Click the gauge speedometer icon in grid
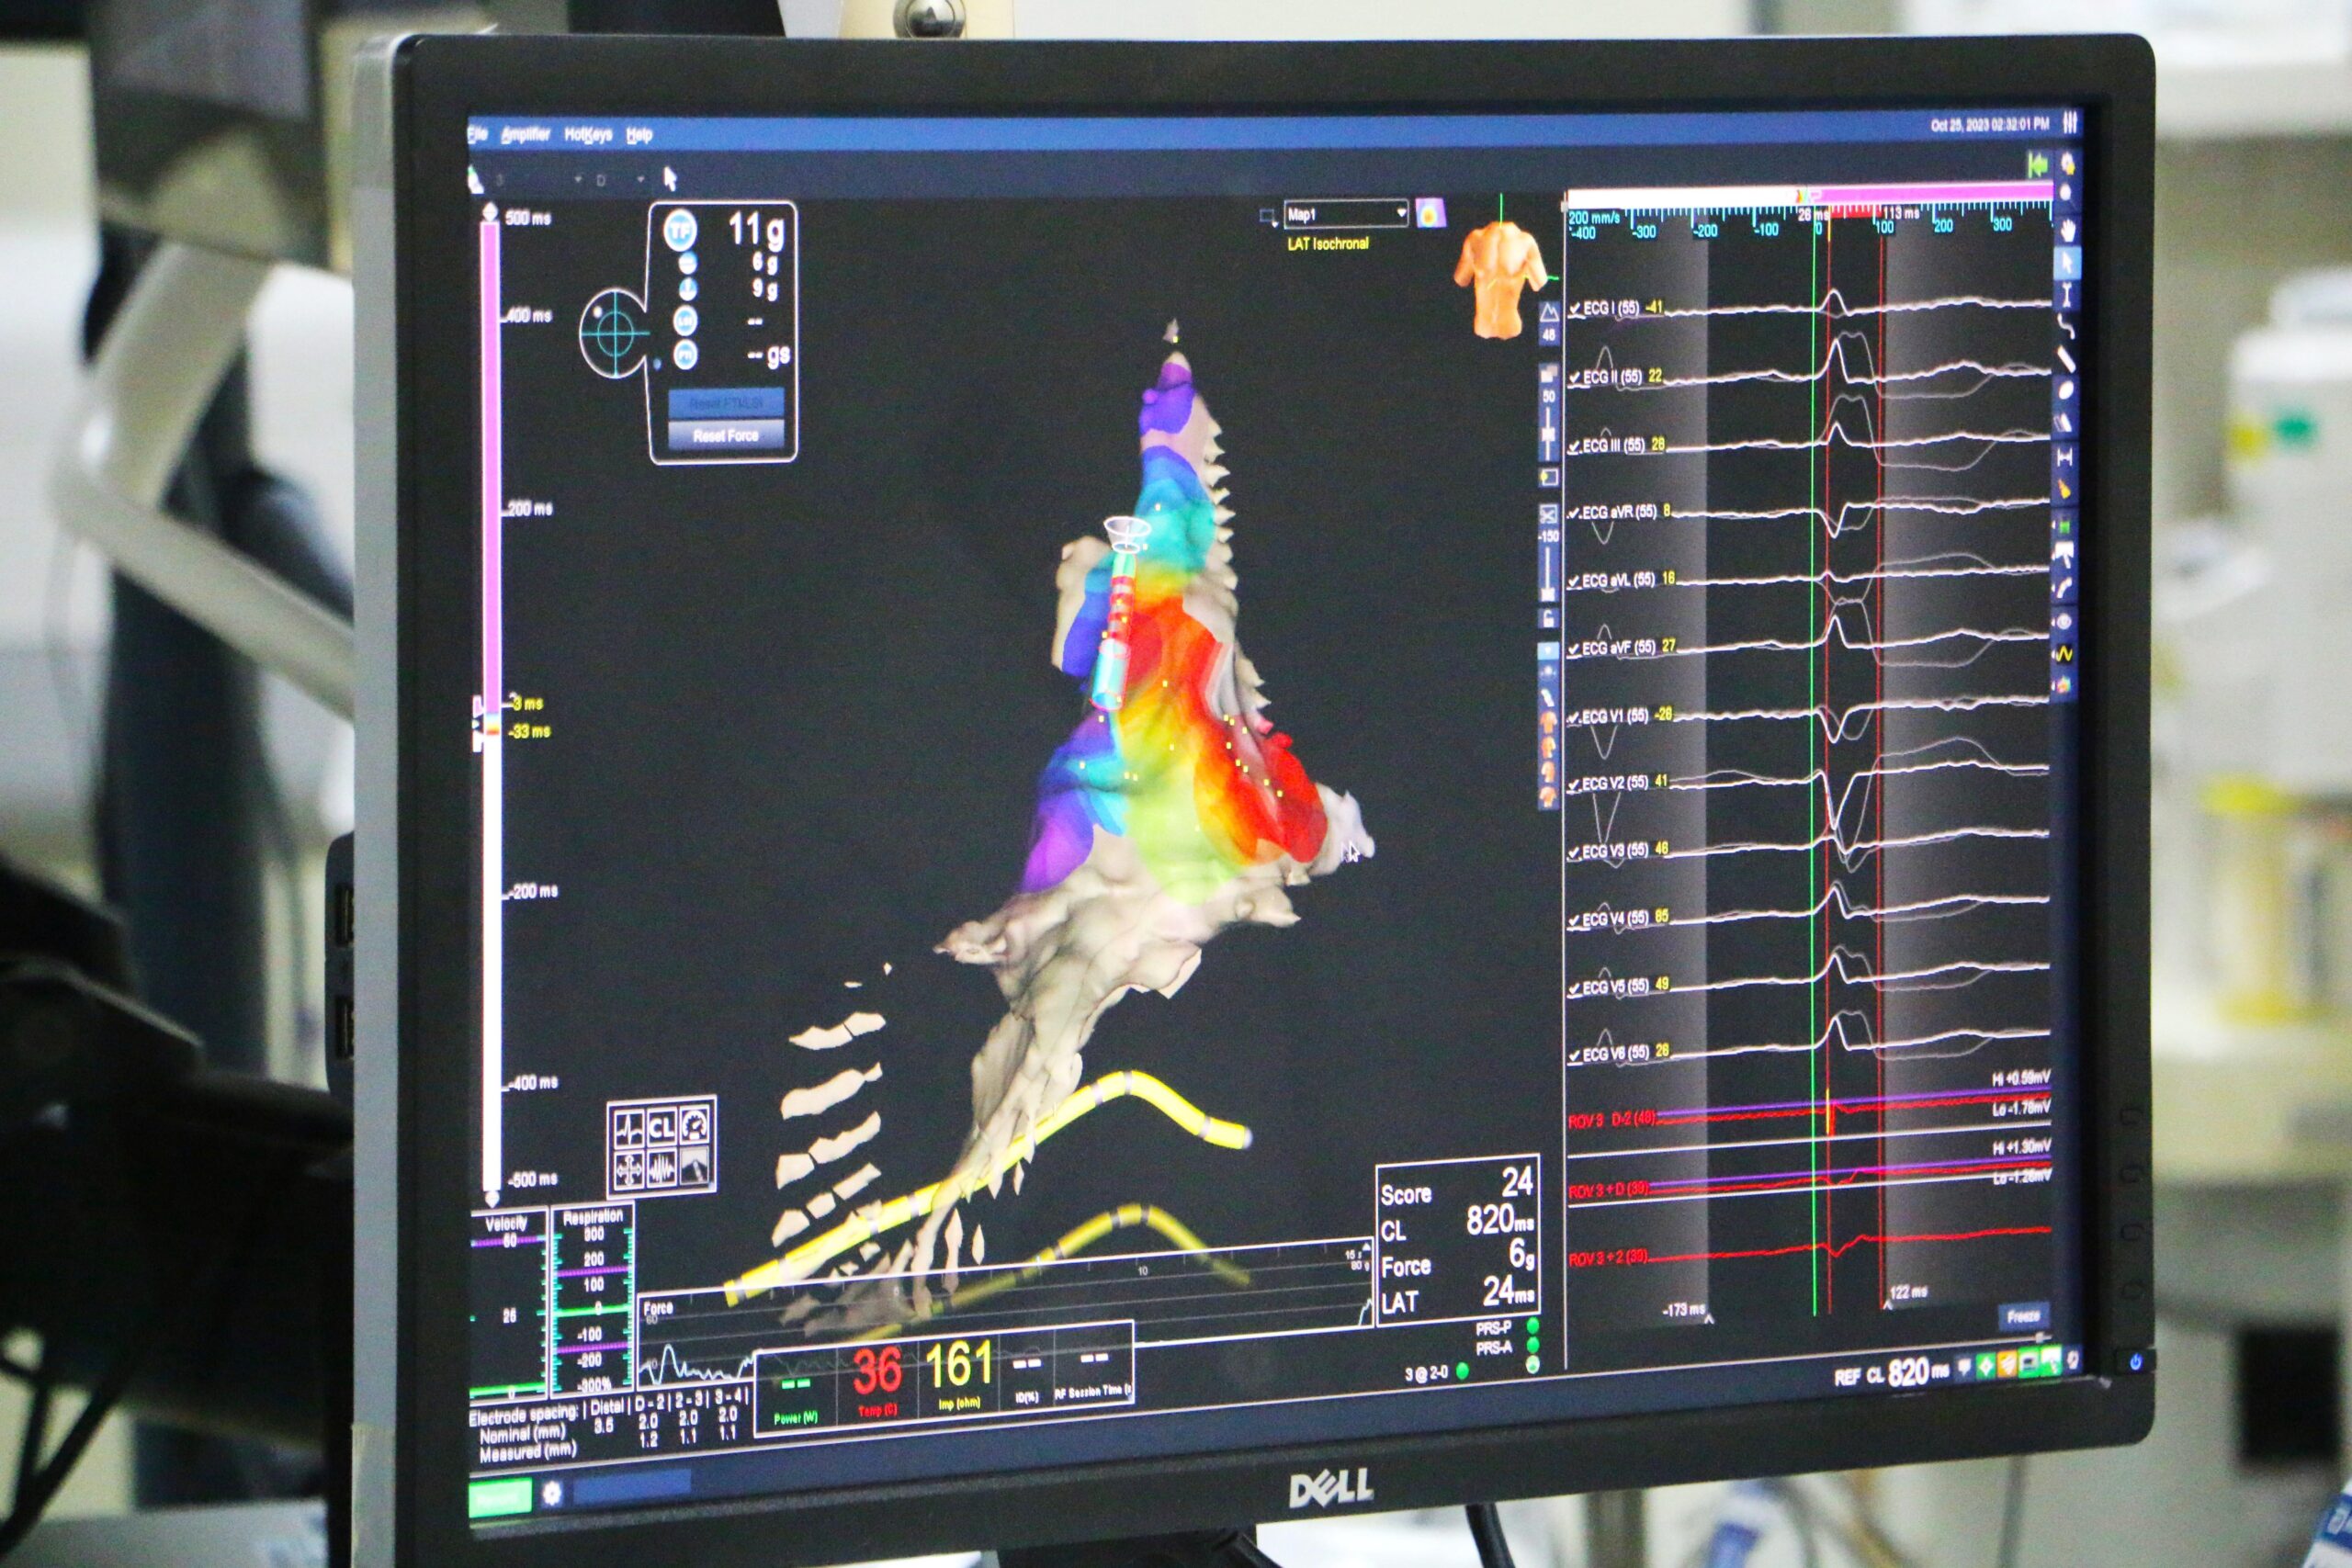 click(x=694, y=1126)
